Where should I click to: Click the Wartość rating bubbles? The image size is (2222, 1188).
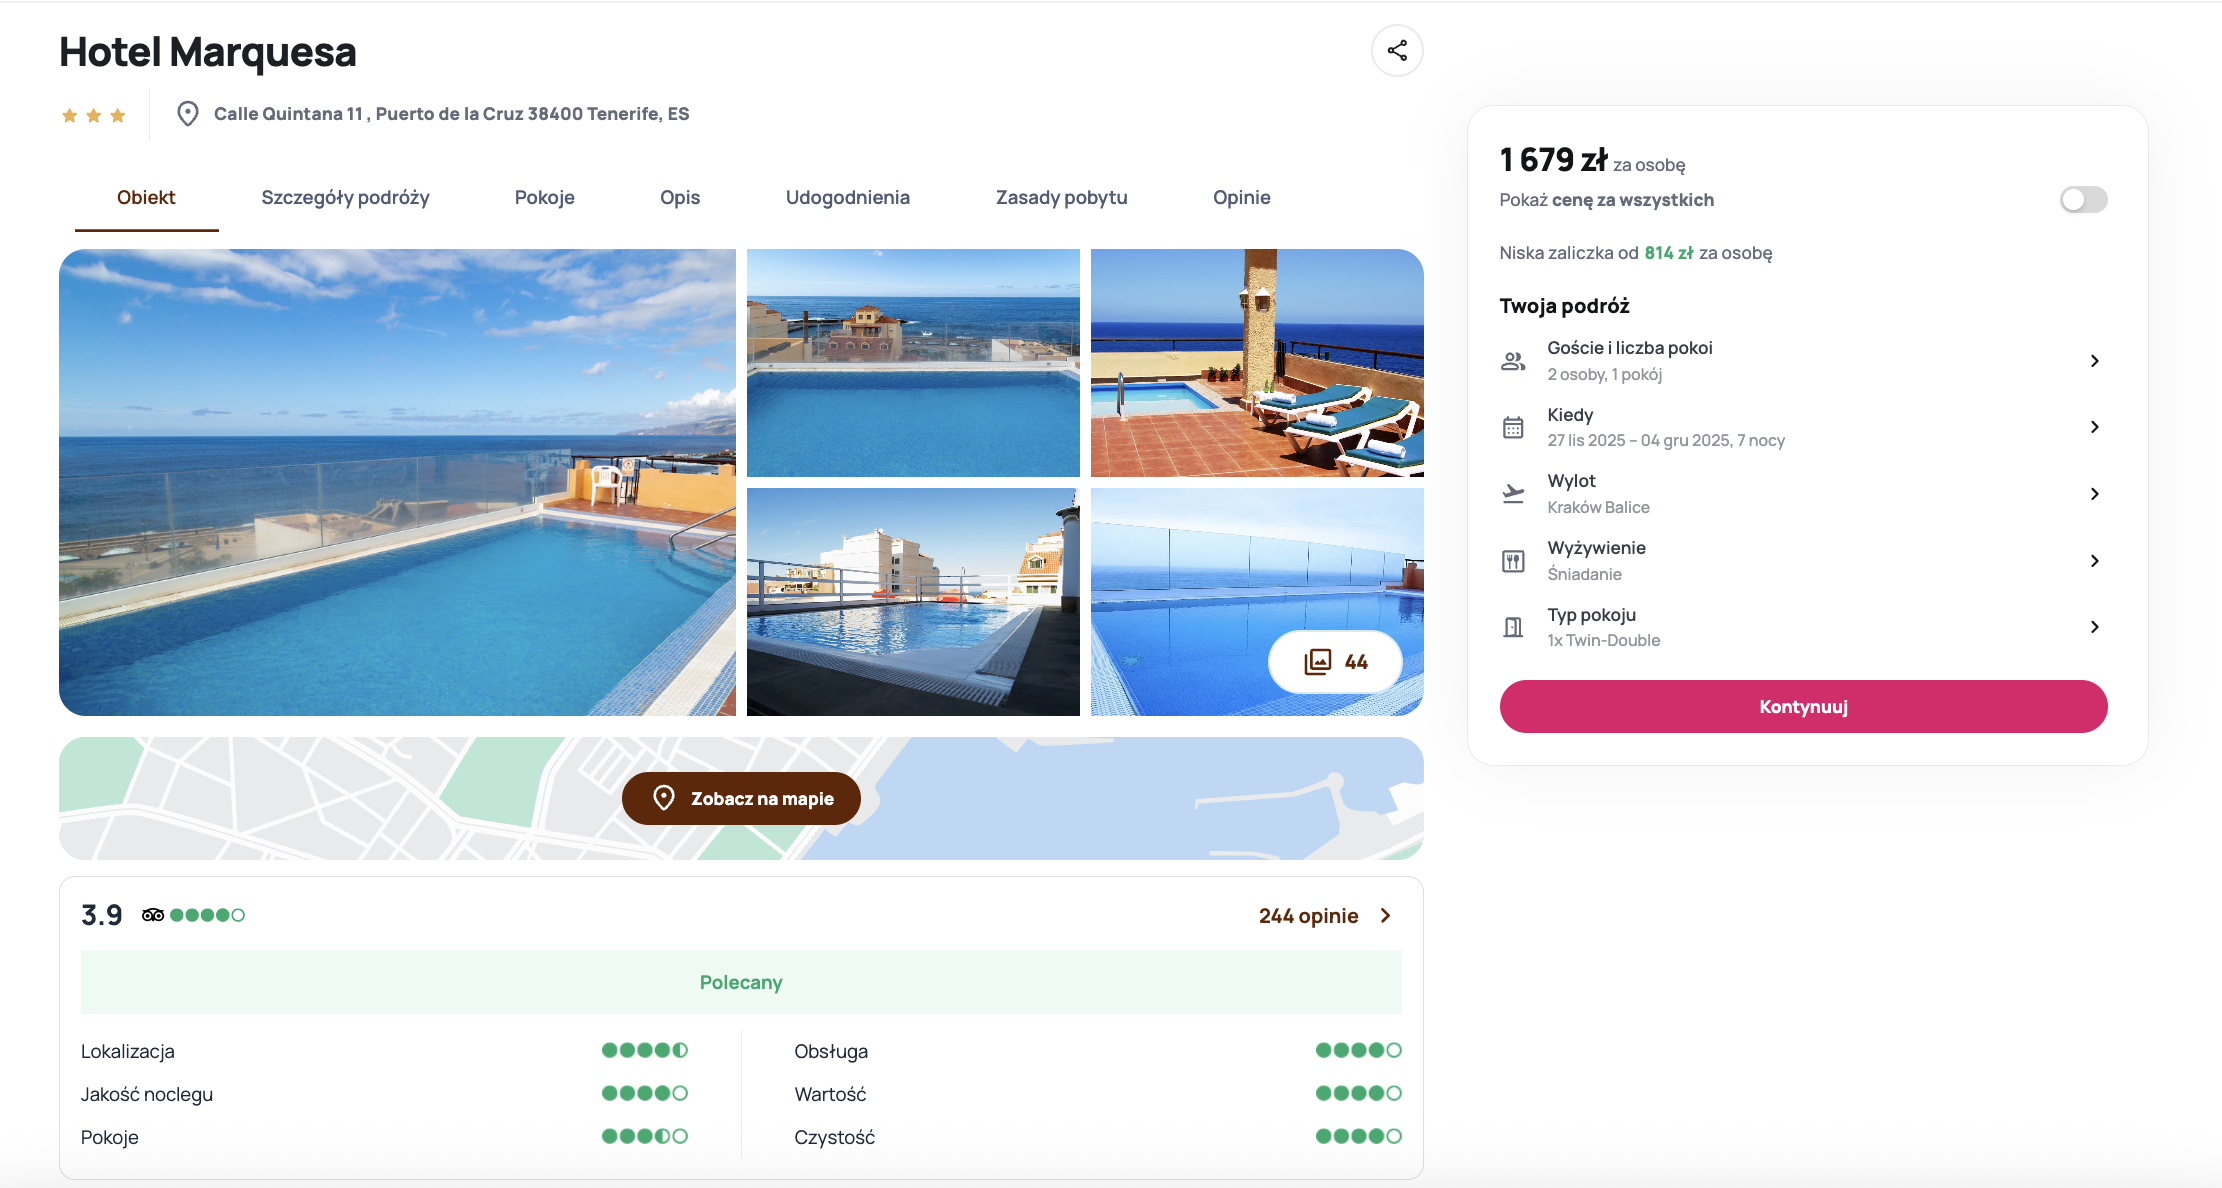click(x=1358, y=1093)
